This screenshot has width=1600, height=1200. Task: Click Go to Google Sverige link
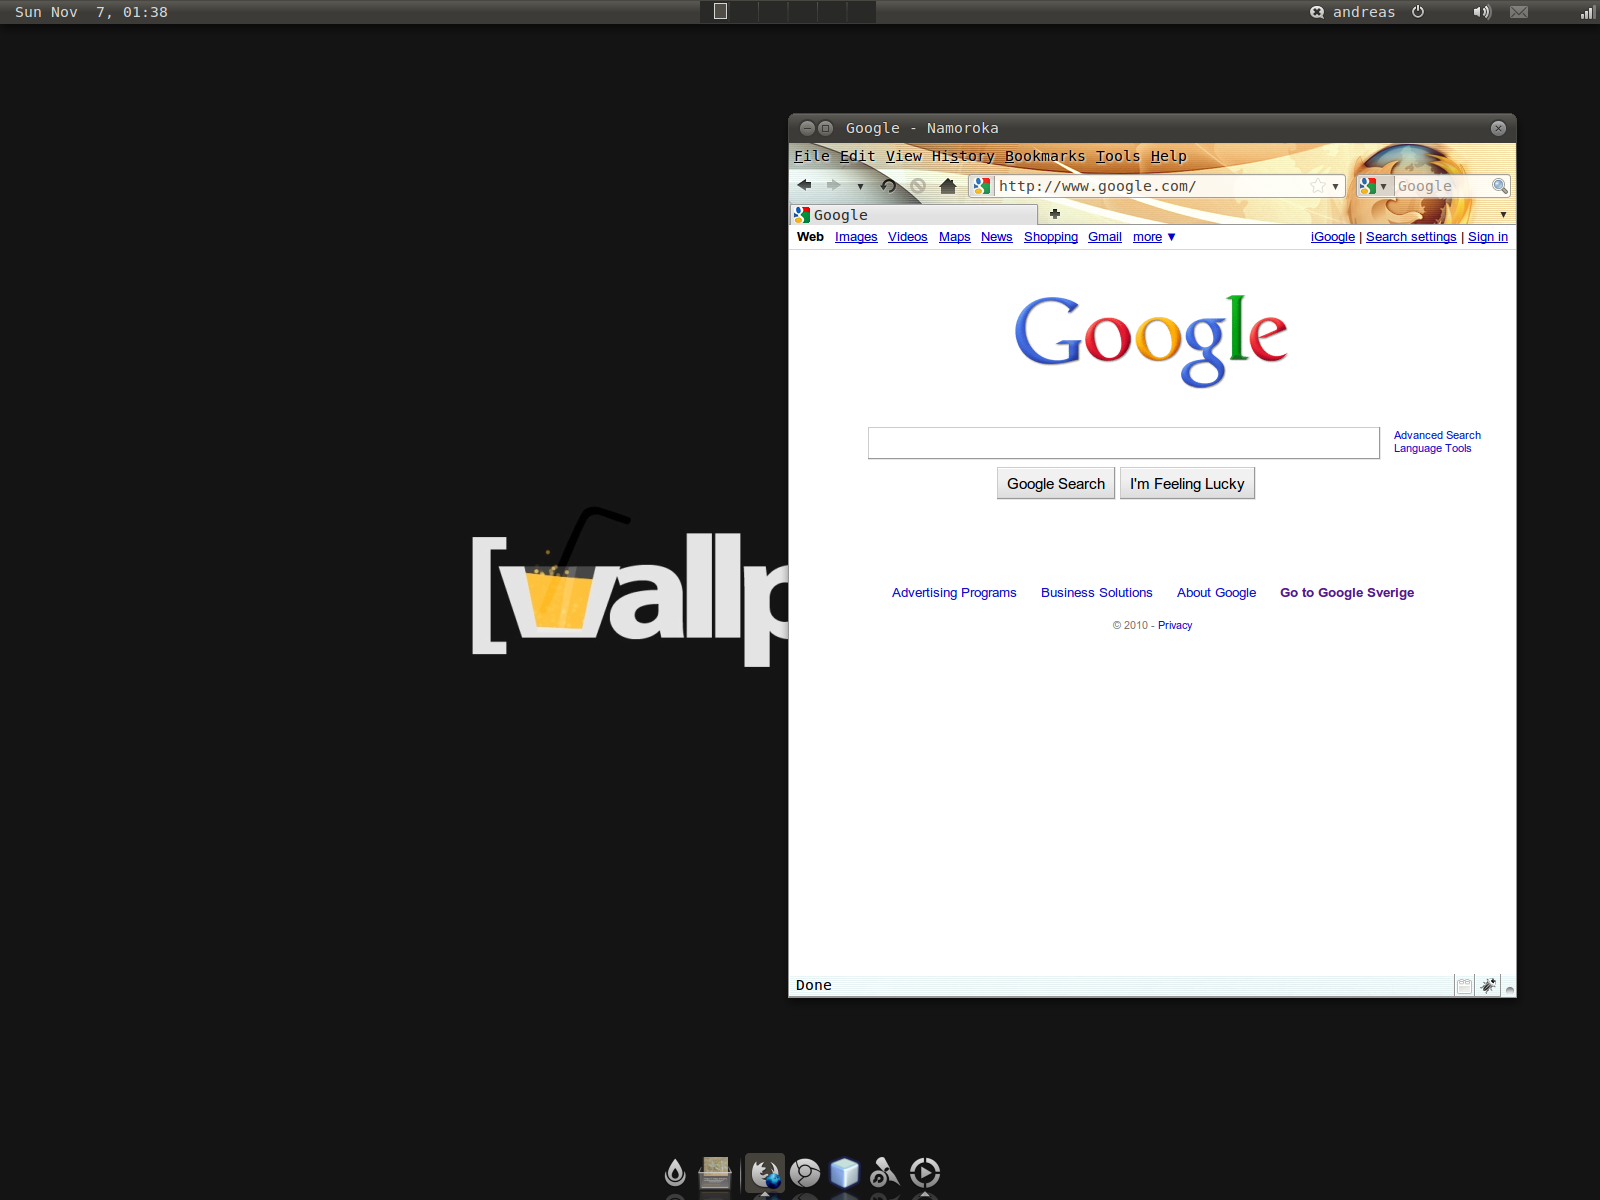coord(1347,593)
